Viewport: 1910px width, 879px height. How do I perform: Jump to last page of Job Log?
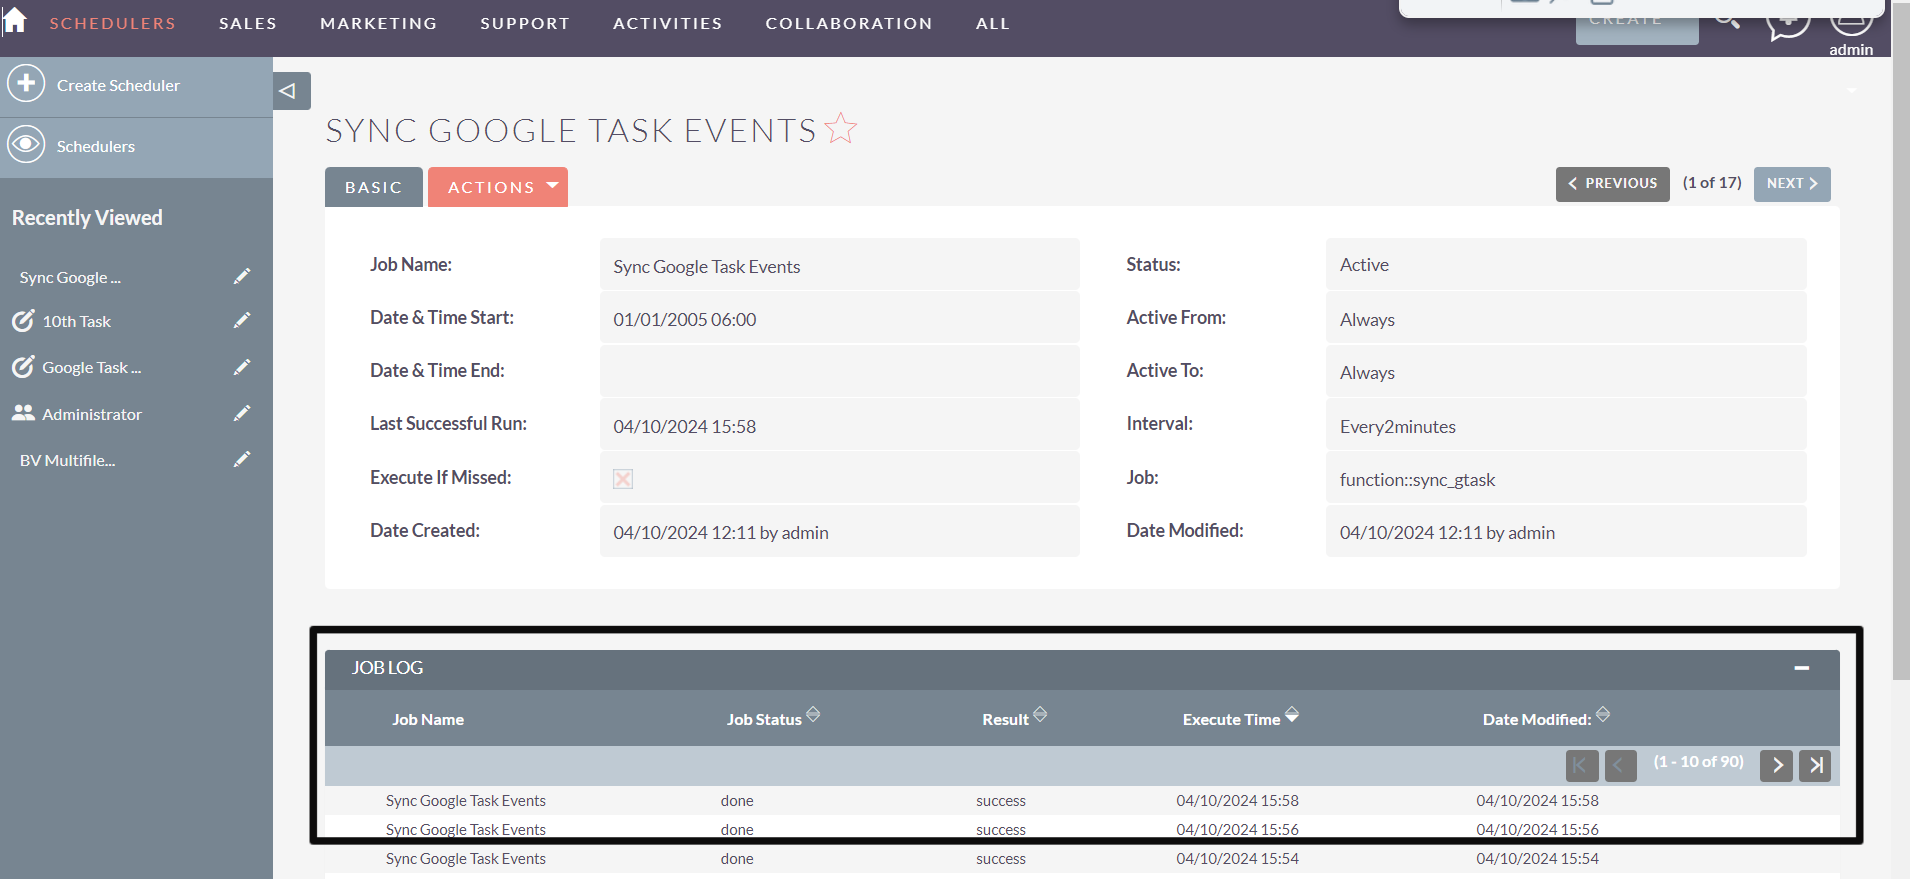tap(1815, 765)
